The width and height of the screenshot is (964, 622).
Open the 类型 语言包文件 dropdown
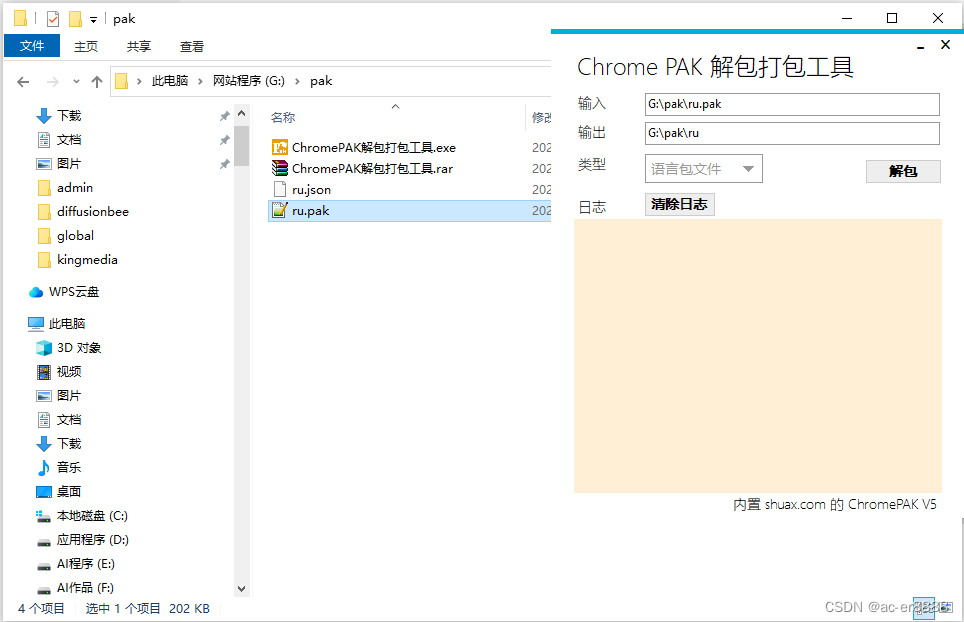(x=704, y=168)
